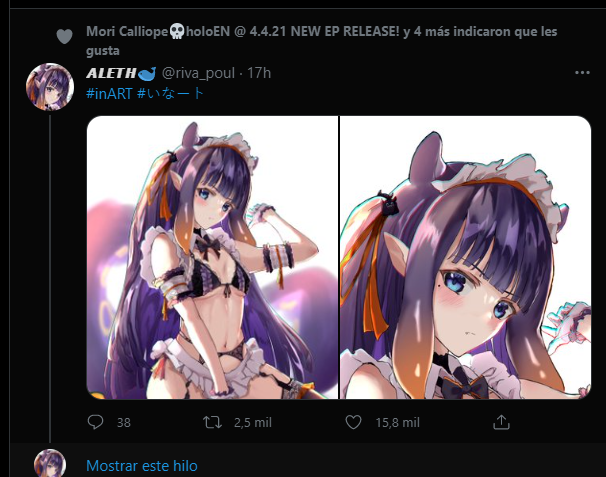Open the right close-up artwork image
The image size is (606, 477).
[465, 257]
